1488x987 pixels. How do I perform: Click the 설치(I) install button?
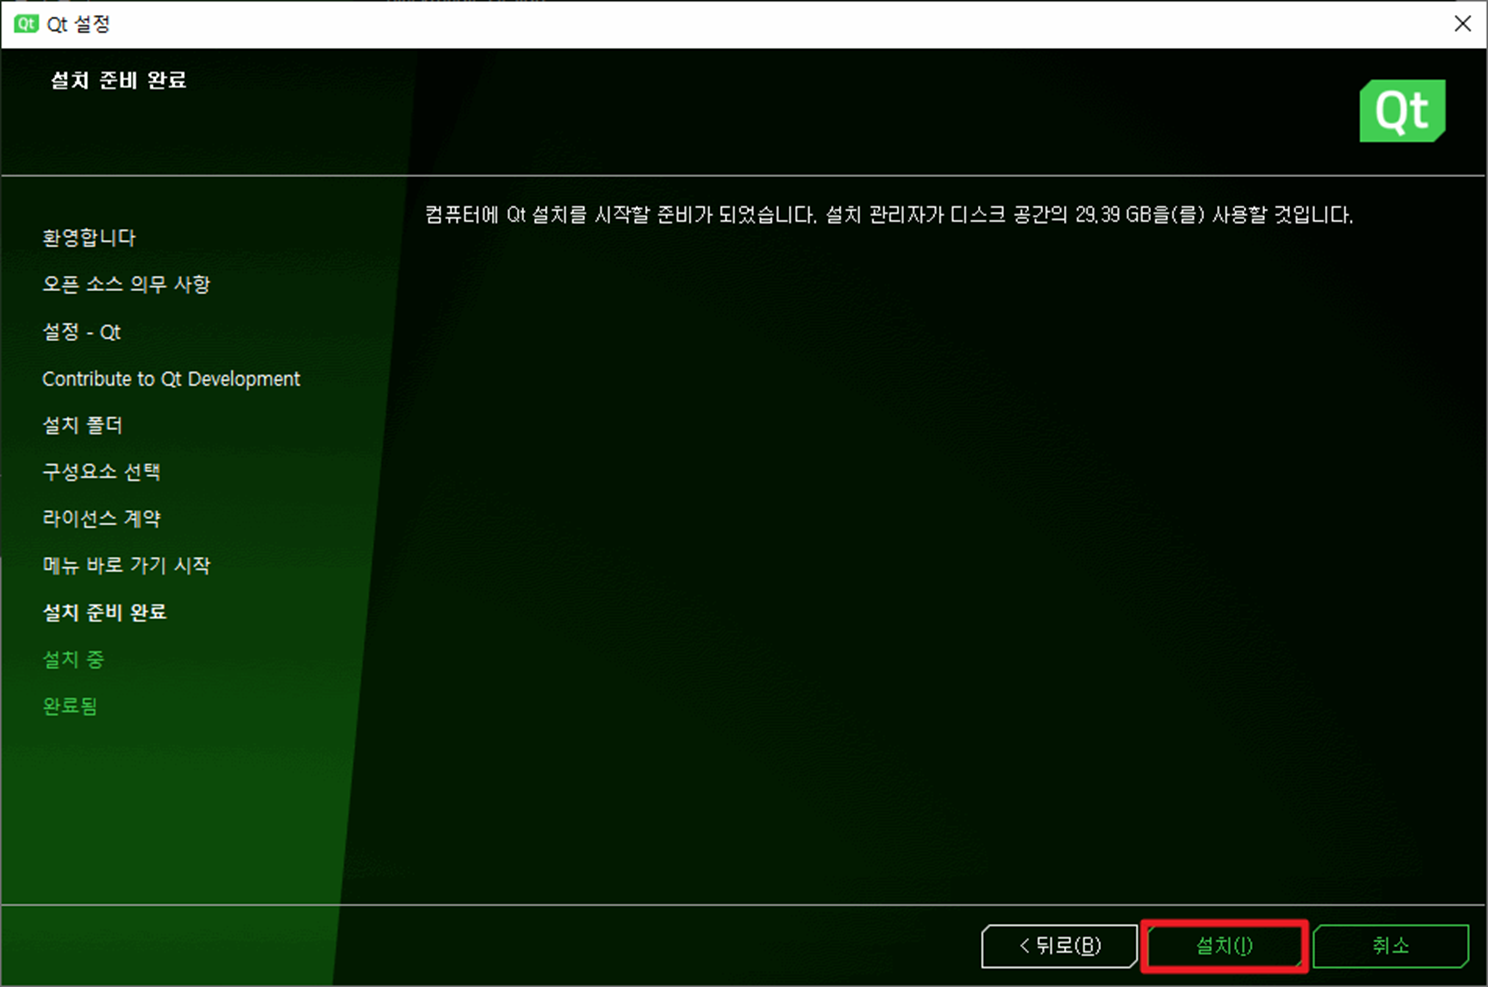1224,946
